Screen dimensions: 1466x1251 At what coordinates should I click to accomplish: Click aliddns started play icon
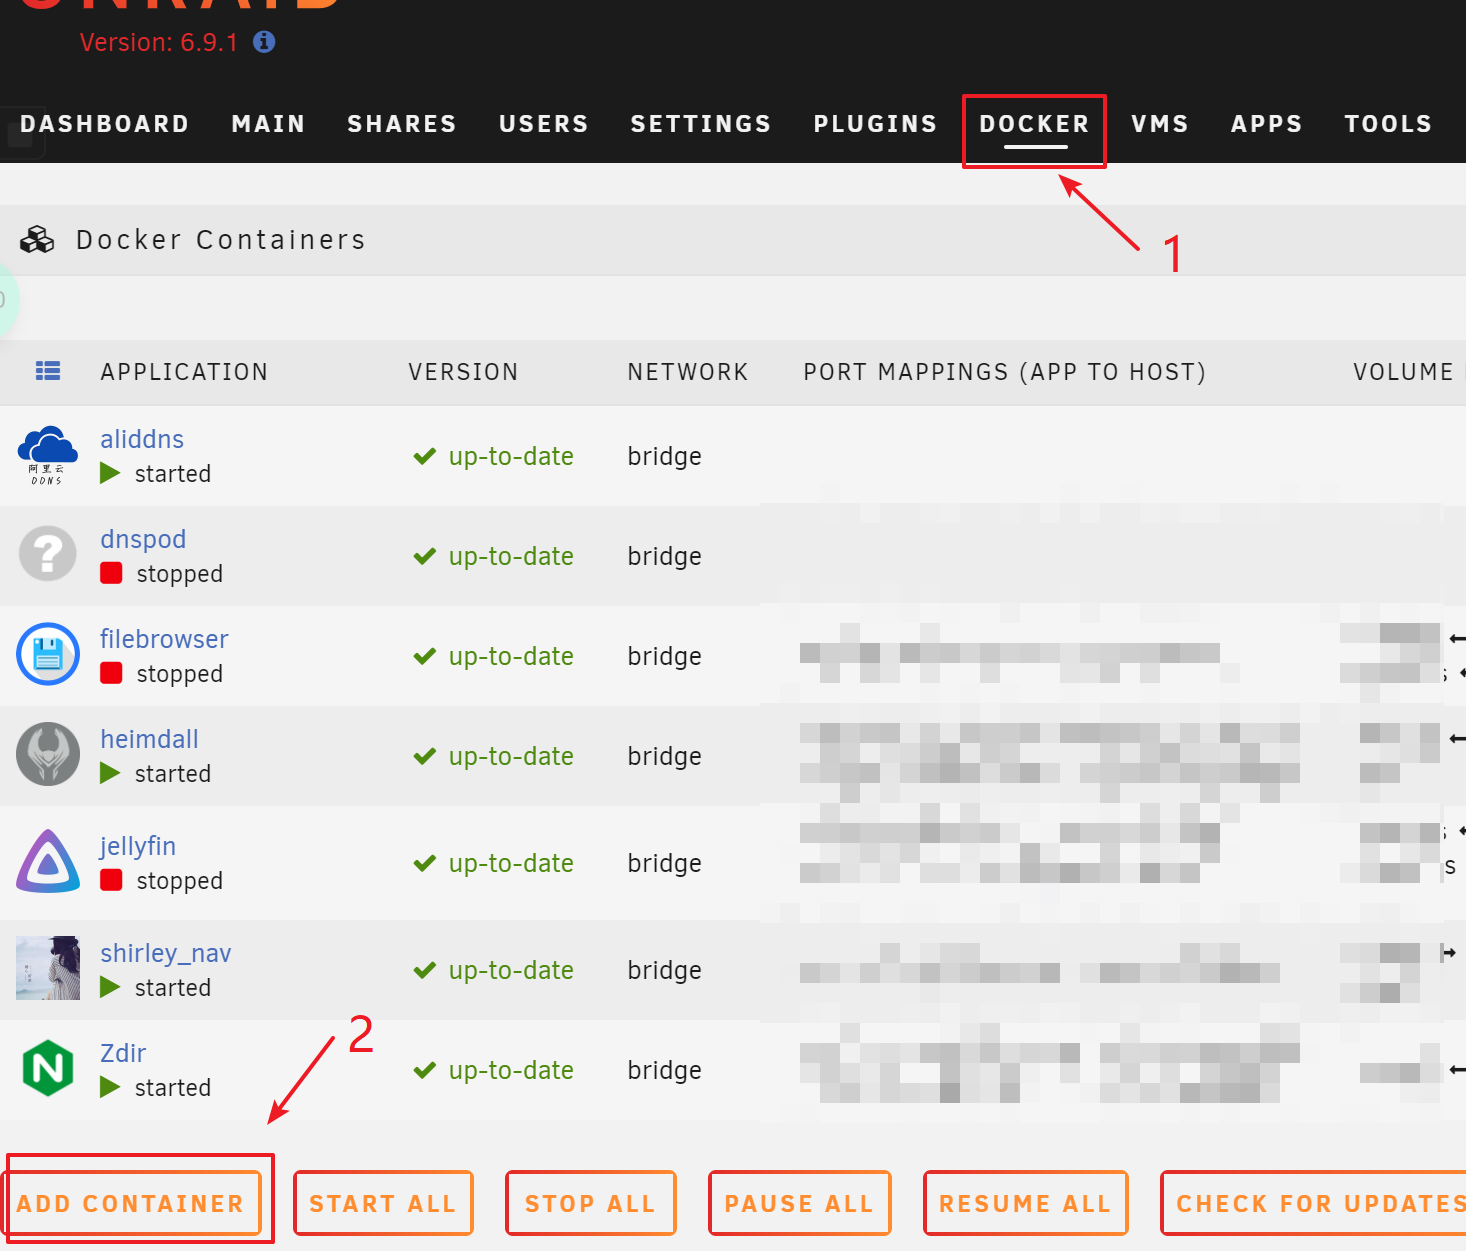tap(110, 473)
